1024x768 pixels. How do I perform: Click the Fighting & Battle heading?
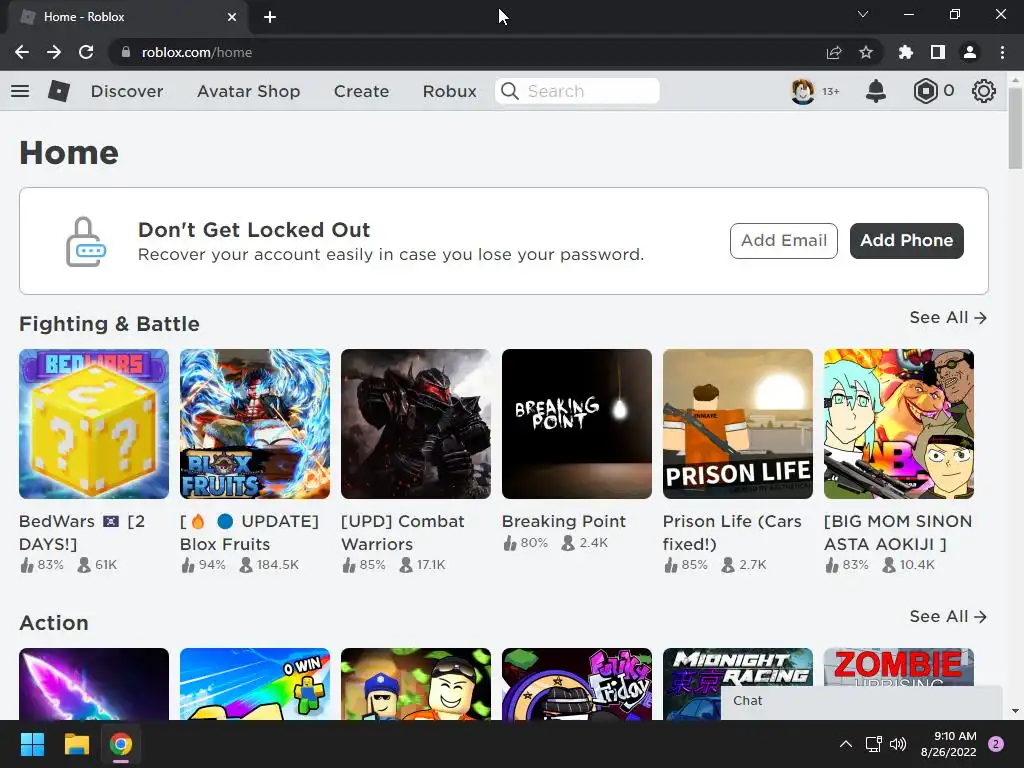pyautogui.click(x=109, y=324)
